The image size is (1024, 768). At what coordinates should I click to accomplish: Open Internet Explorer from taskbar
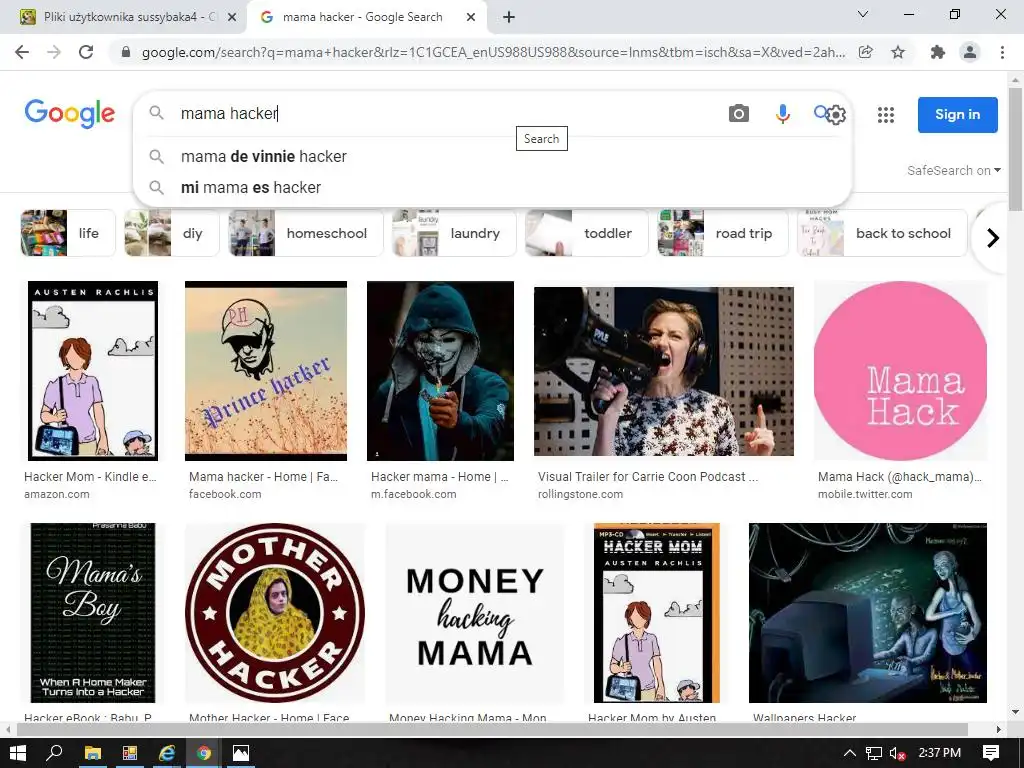(167, 753)
